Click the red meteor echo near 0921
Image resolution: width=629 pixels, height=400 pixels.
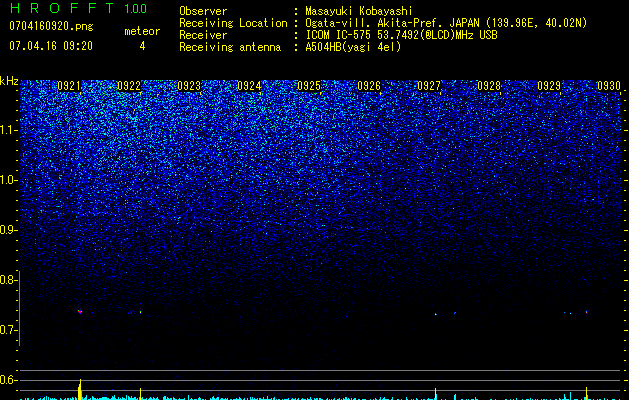[80, 311]
